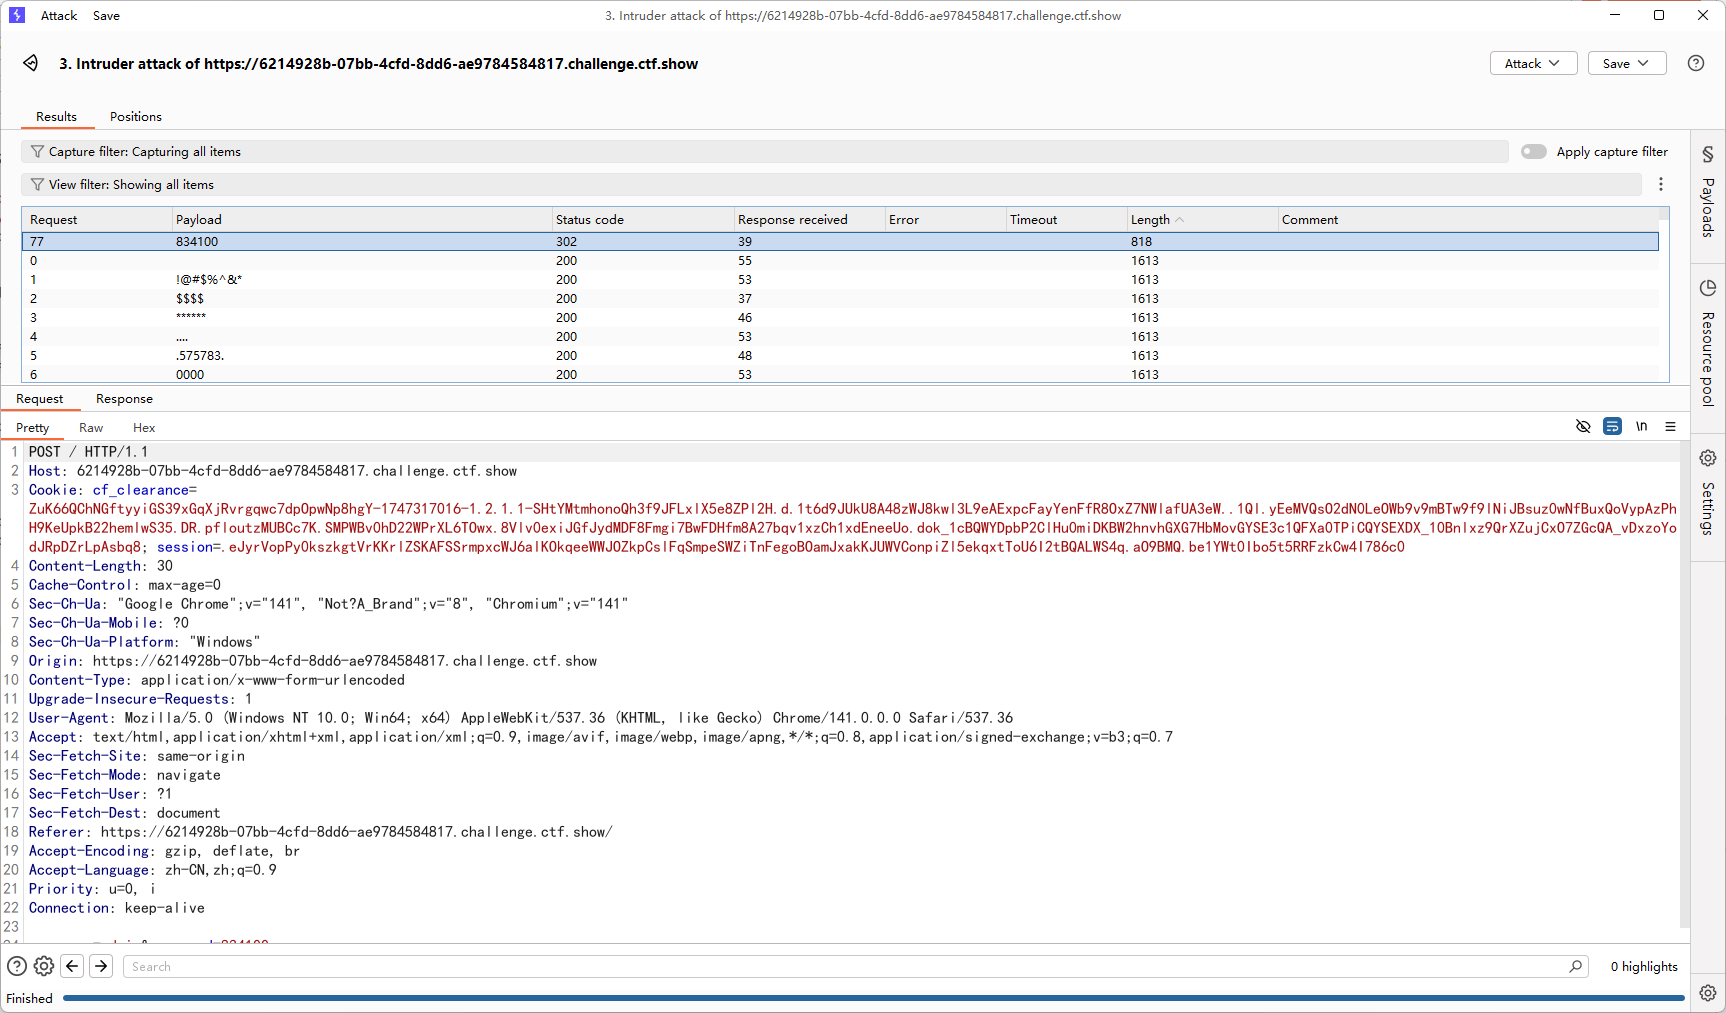Expand the Attack dropdown button

pos(1532,63)
